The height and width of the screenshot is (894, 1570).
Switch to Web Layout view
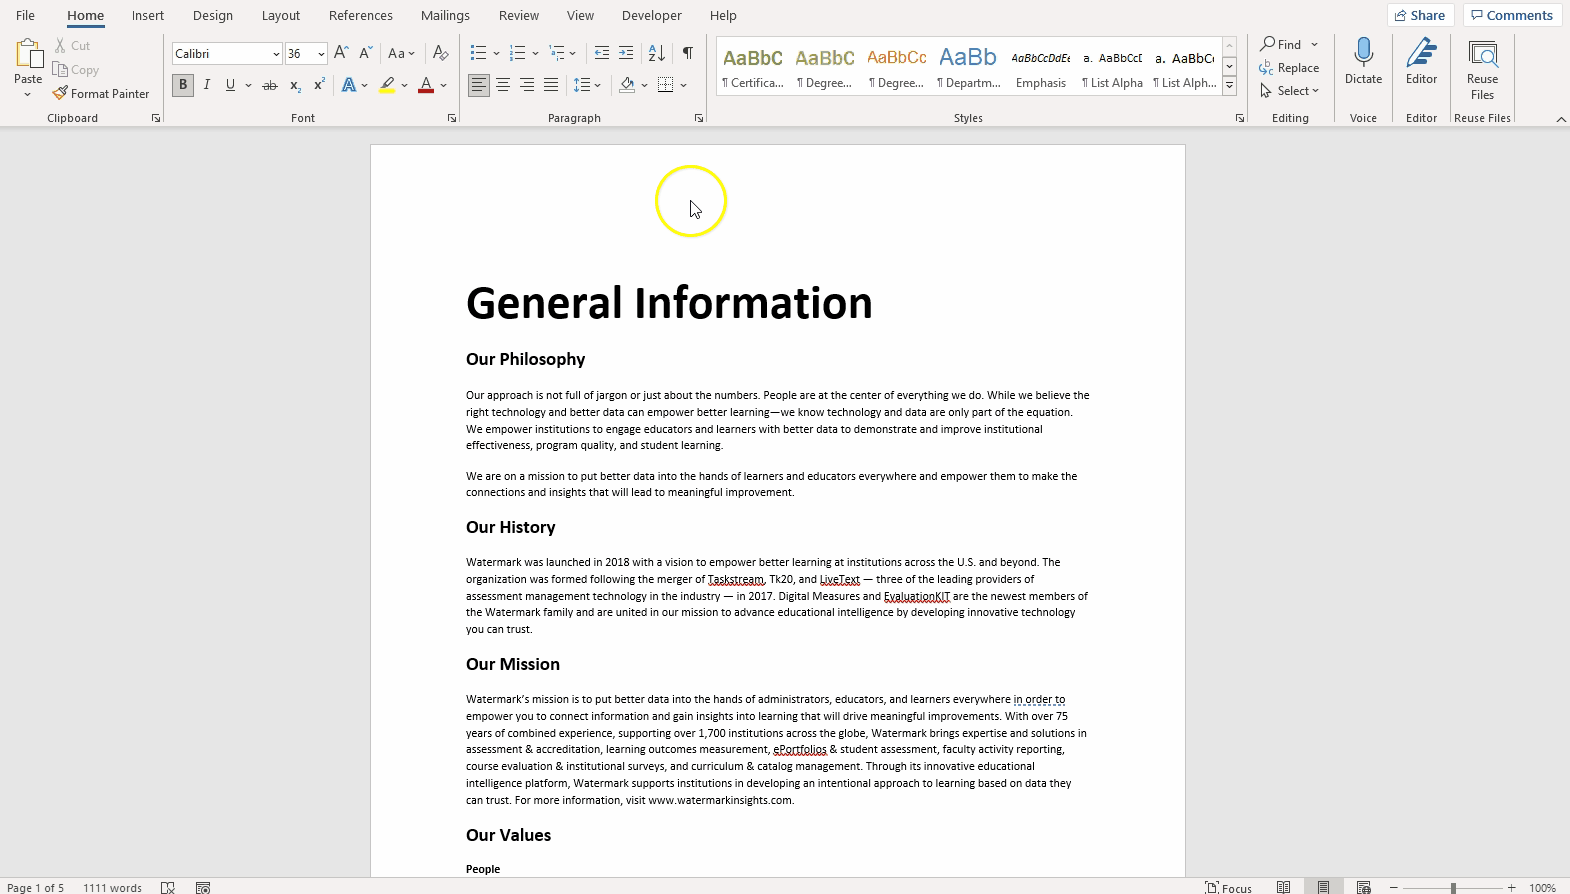pyautogui.click(x=1363, y=887)
